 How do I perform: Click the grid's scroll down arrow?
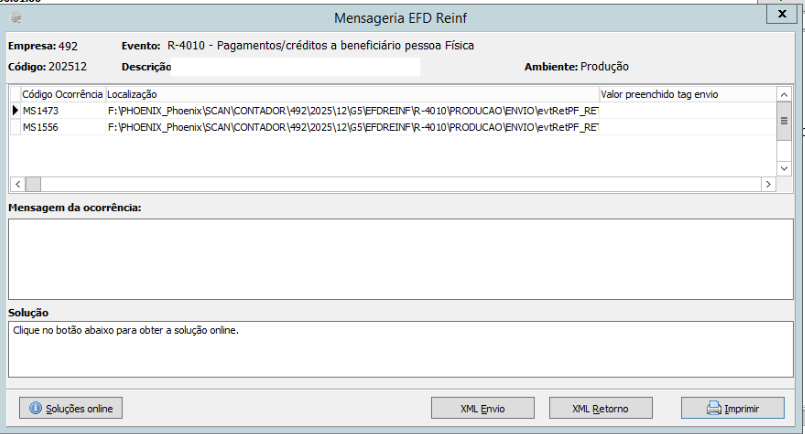click(784, 168)
